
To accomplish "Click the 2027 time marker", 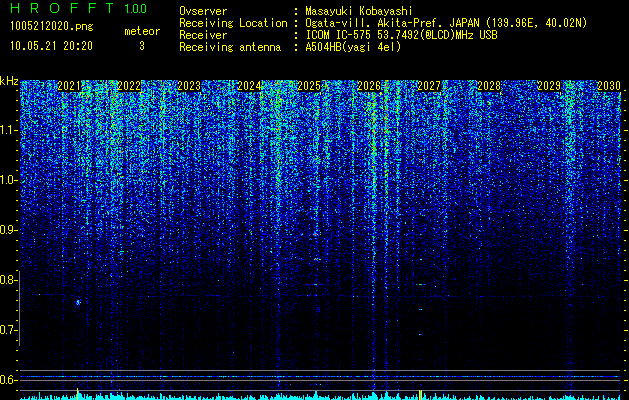I will (x=429, y=86).
